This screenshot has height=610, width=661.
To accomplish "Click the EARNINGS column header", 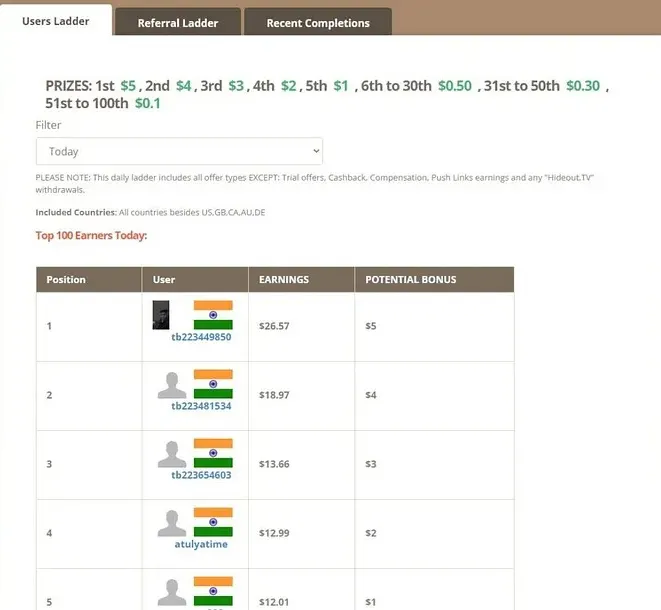I will pyautogui.click(x=284, y=280).
